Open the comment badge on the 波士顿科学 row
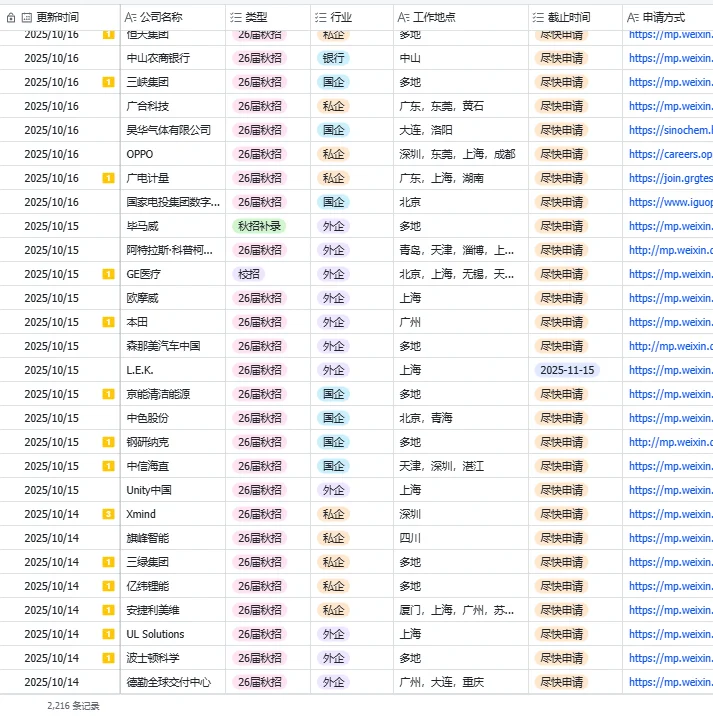713x716 pixels. pyautogui.click(x=108, y=658)
